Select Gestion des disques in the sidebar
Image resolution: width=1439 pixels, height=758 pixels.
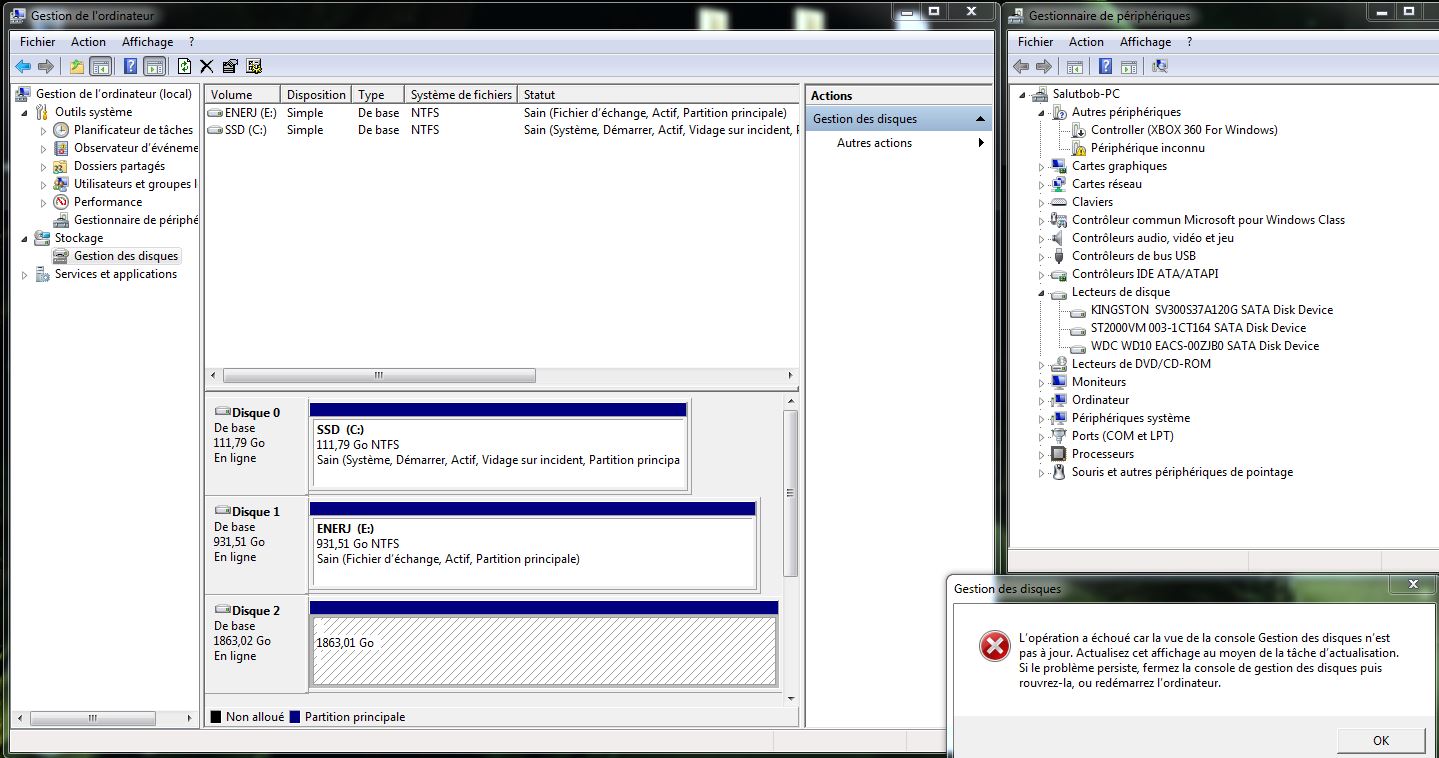click(126, 255)
